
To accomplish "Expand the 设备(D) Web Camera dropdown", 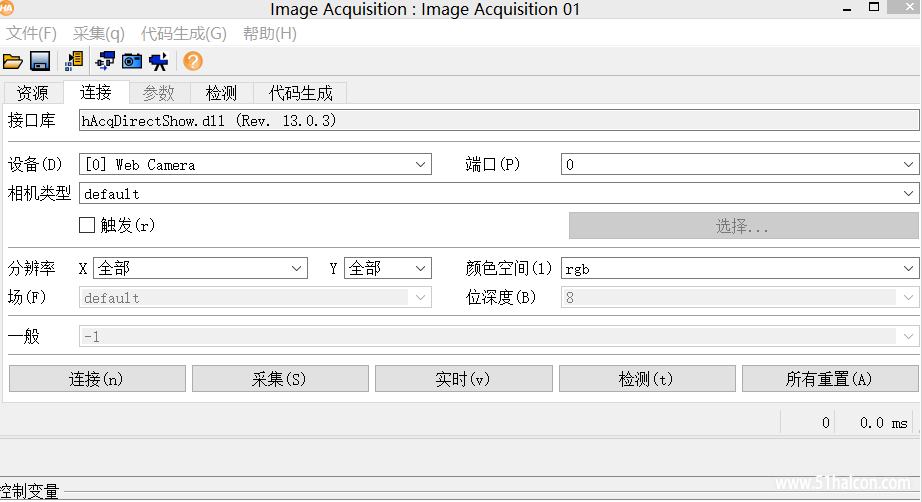I will [x=255, y=165].
